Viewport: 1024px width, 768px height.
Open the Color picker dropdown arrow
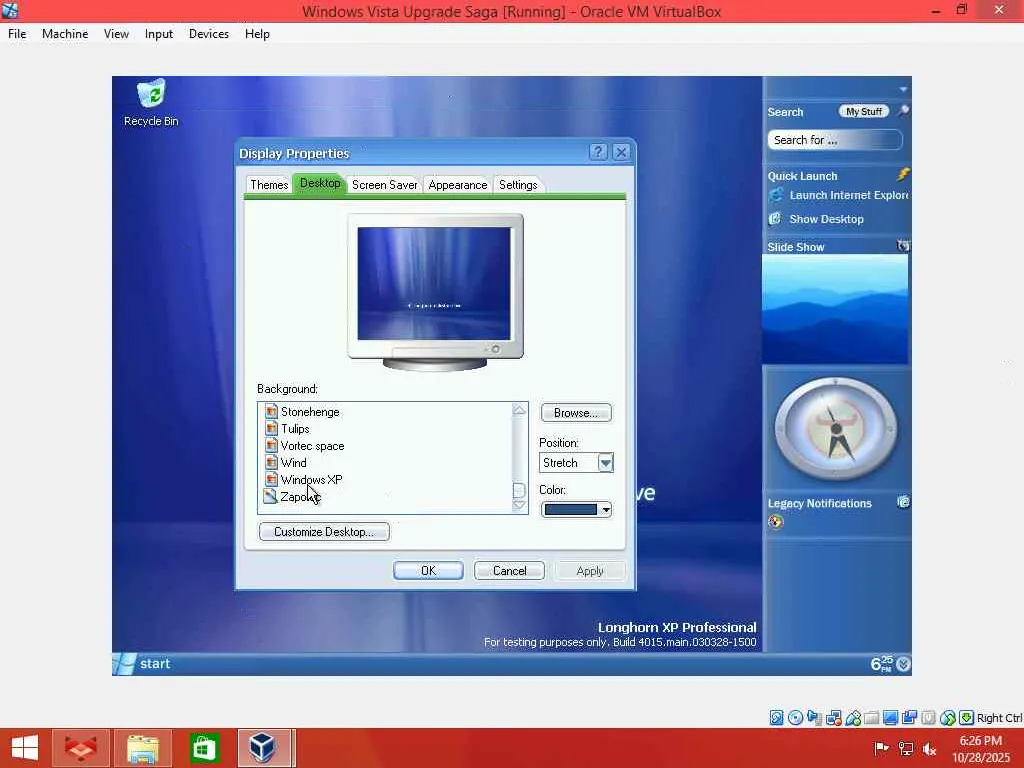[605, 509]
